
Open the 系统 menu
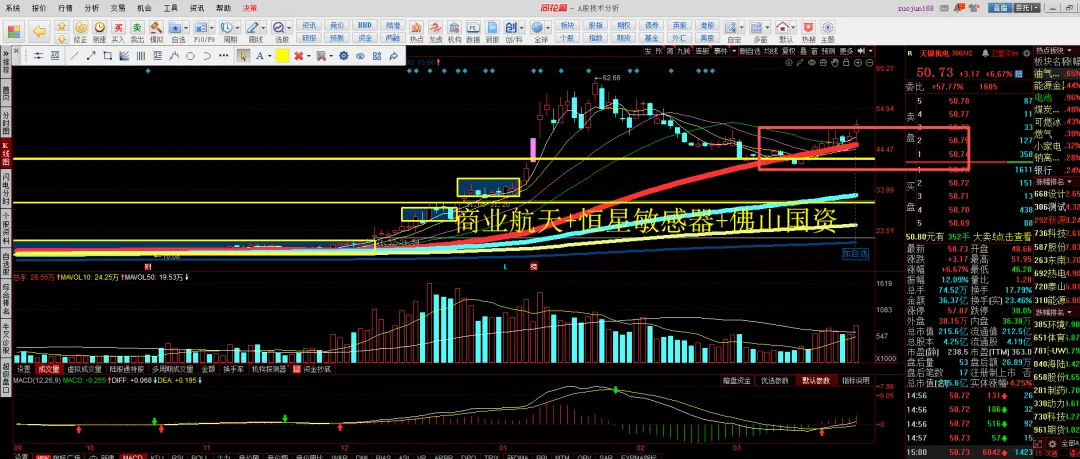coord(13,8)
